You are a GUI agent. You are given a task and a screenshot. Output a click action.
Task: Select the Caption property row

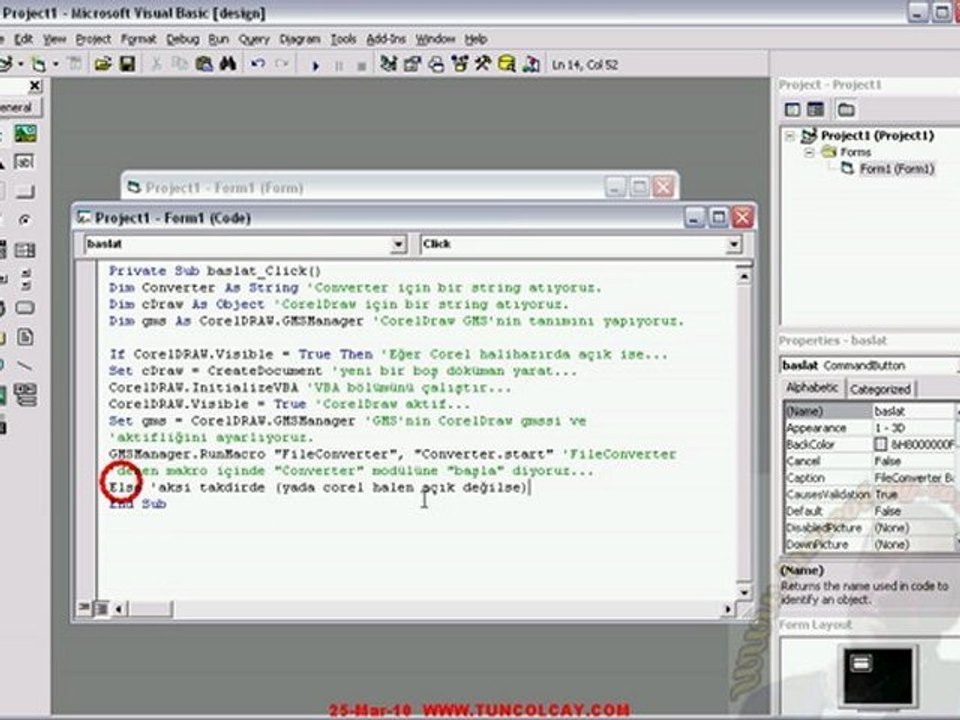pos(869,478)
